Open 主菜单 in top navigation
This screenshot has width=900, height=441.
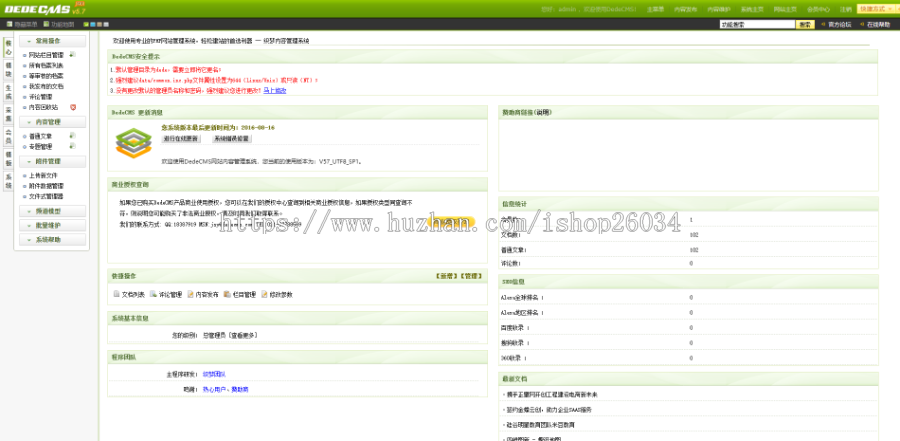coord(655,9)
